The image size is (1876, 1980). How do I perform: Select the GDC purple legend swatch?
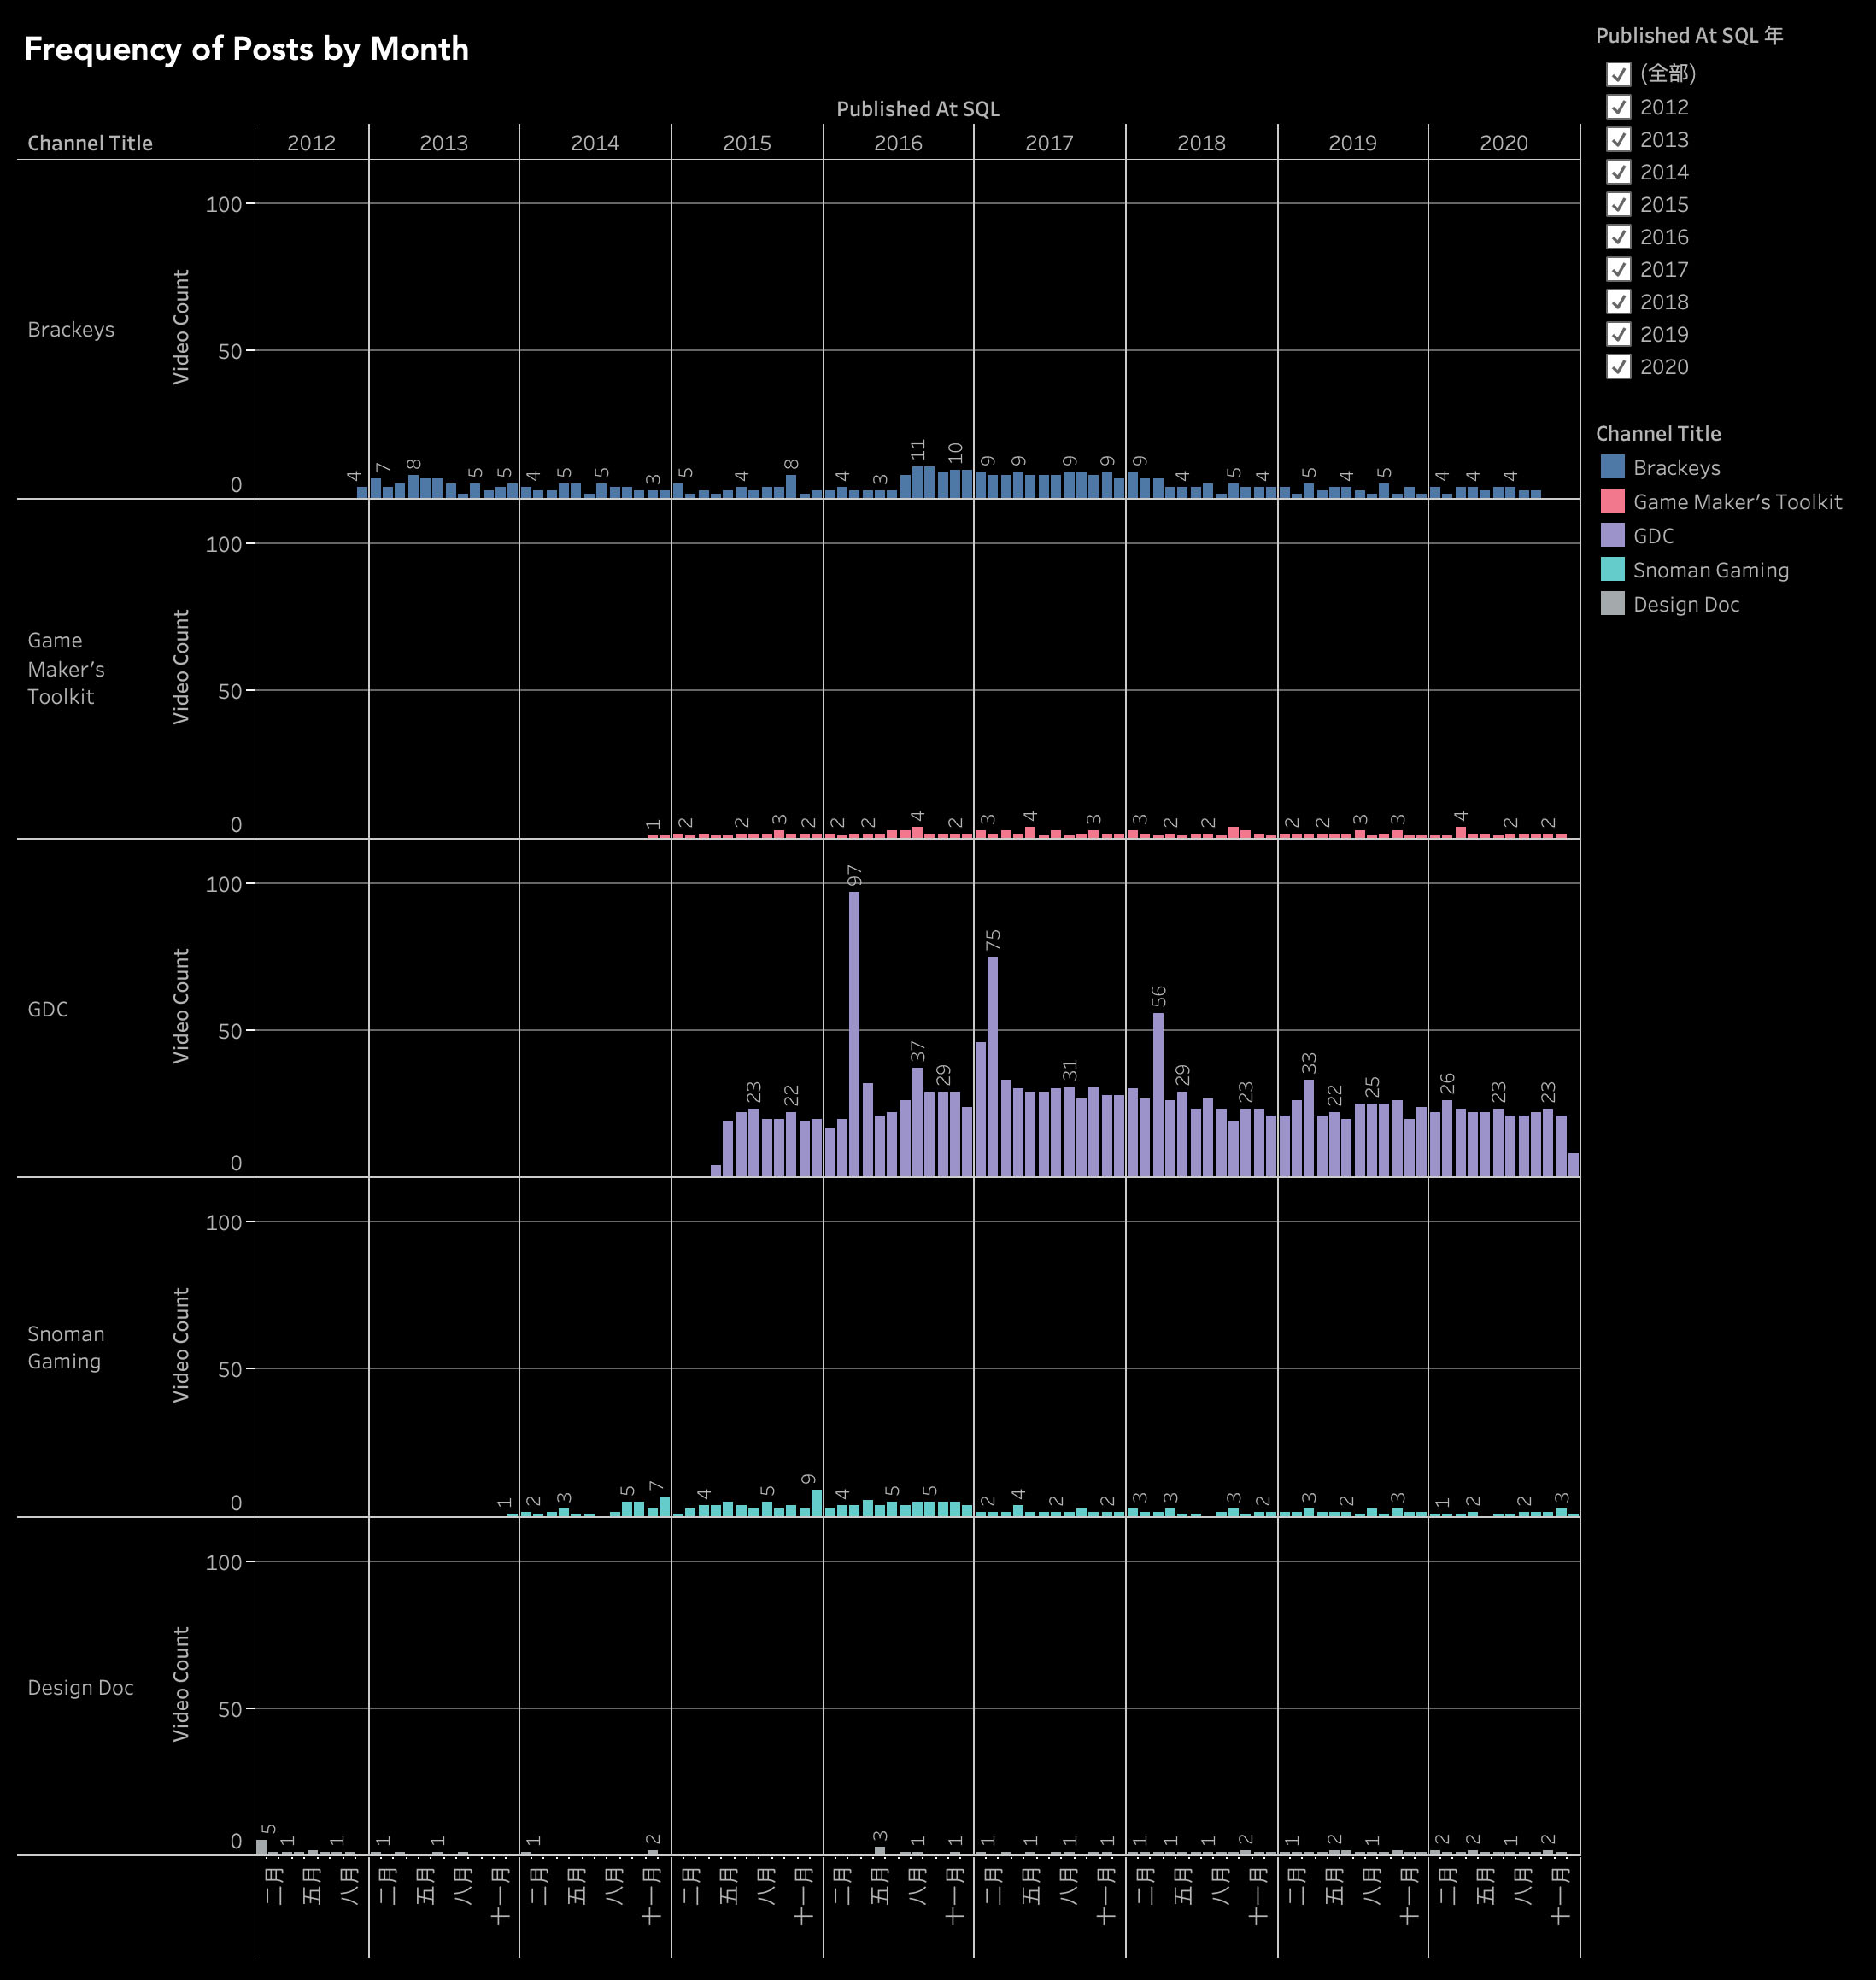1612,535
